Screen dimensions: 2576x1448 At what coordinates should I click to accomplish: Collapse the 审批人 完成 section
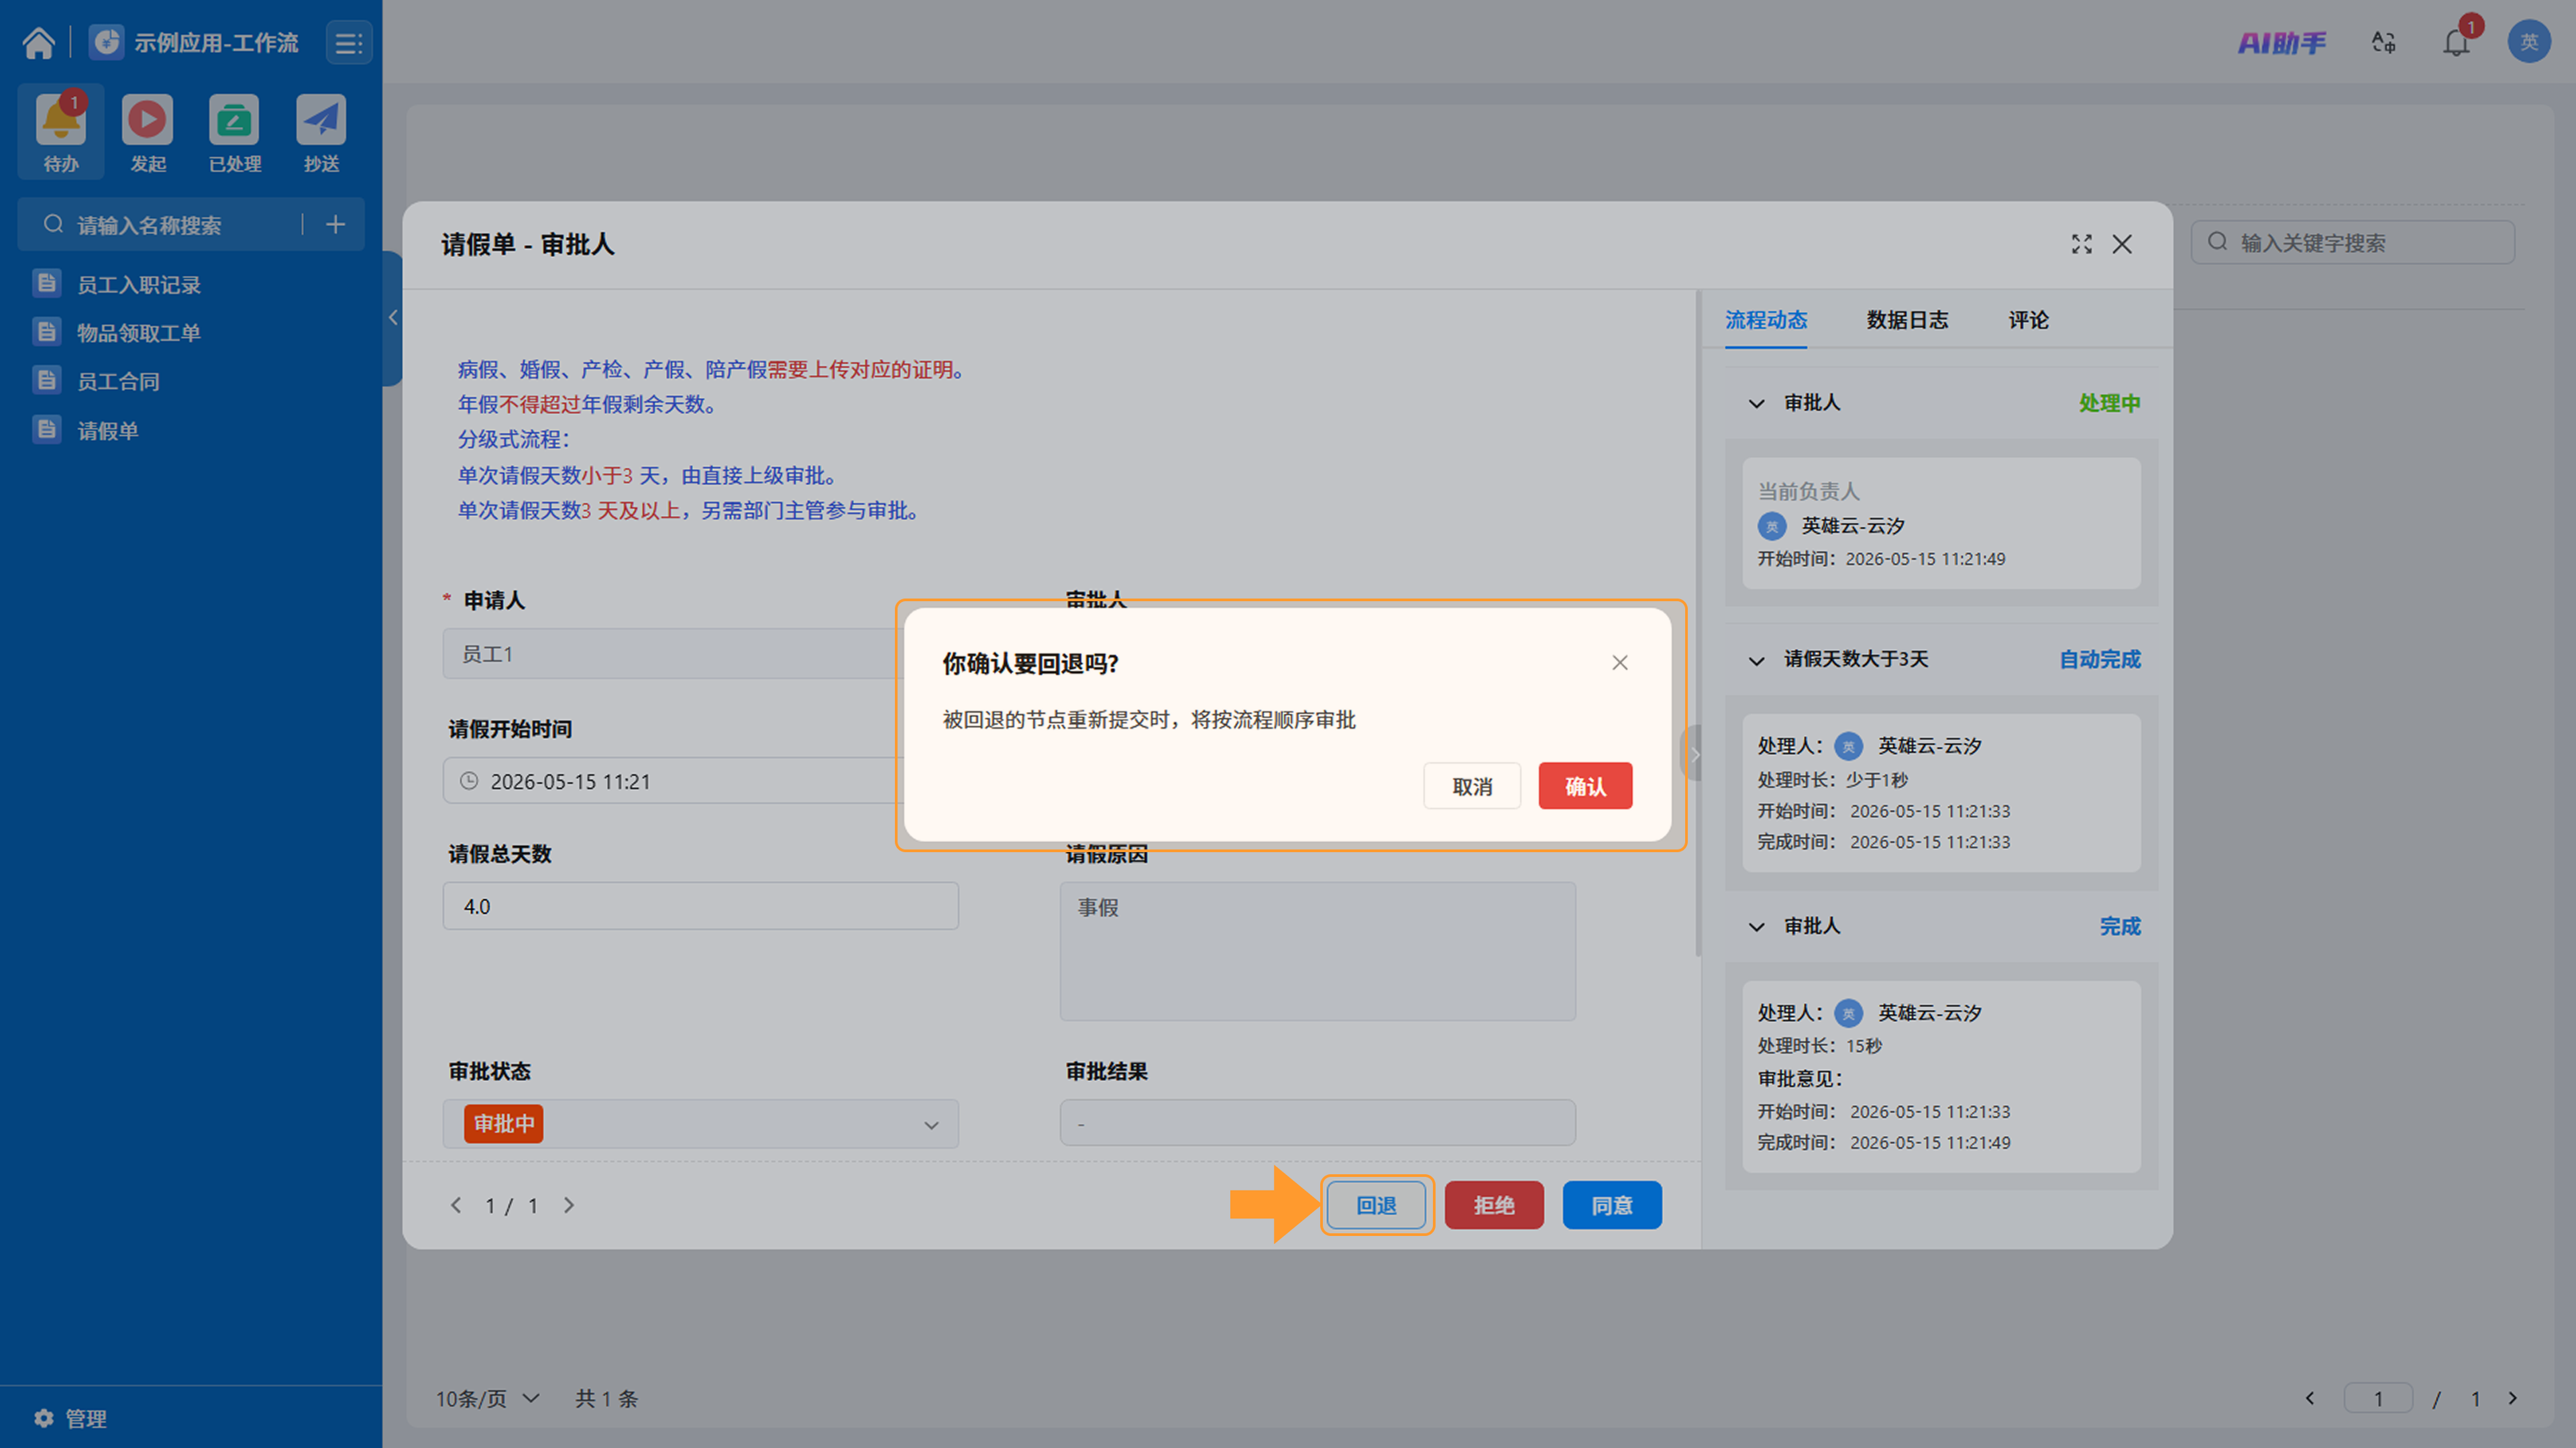click(1756, 927)
